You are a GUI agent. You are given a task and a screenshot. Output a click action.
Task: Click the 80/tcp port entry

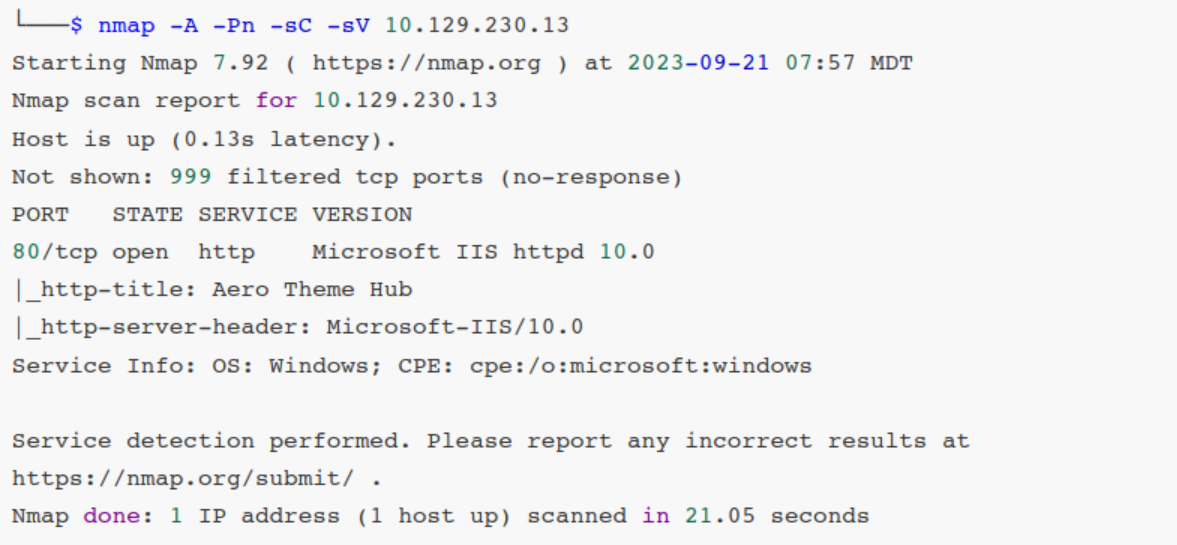54,252
